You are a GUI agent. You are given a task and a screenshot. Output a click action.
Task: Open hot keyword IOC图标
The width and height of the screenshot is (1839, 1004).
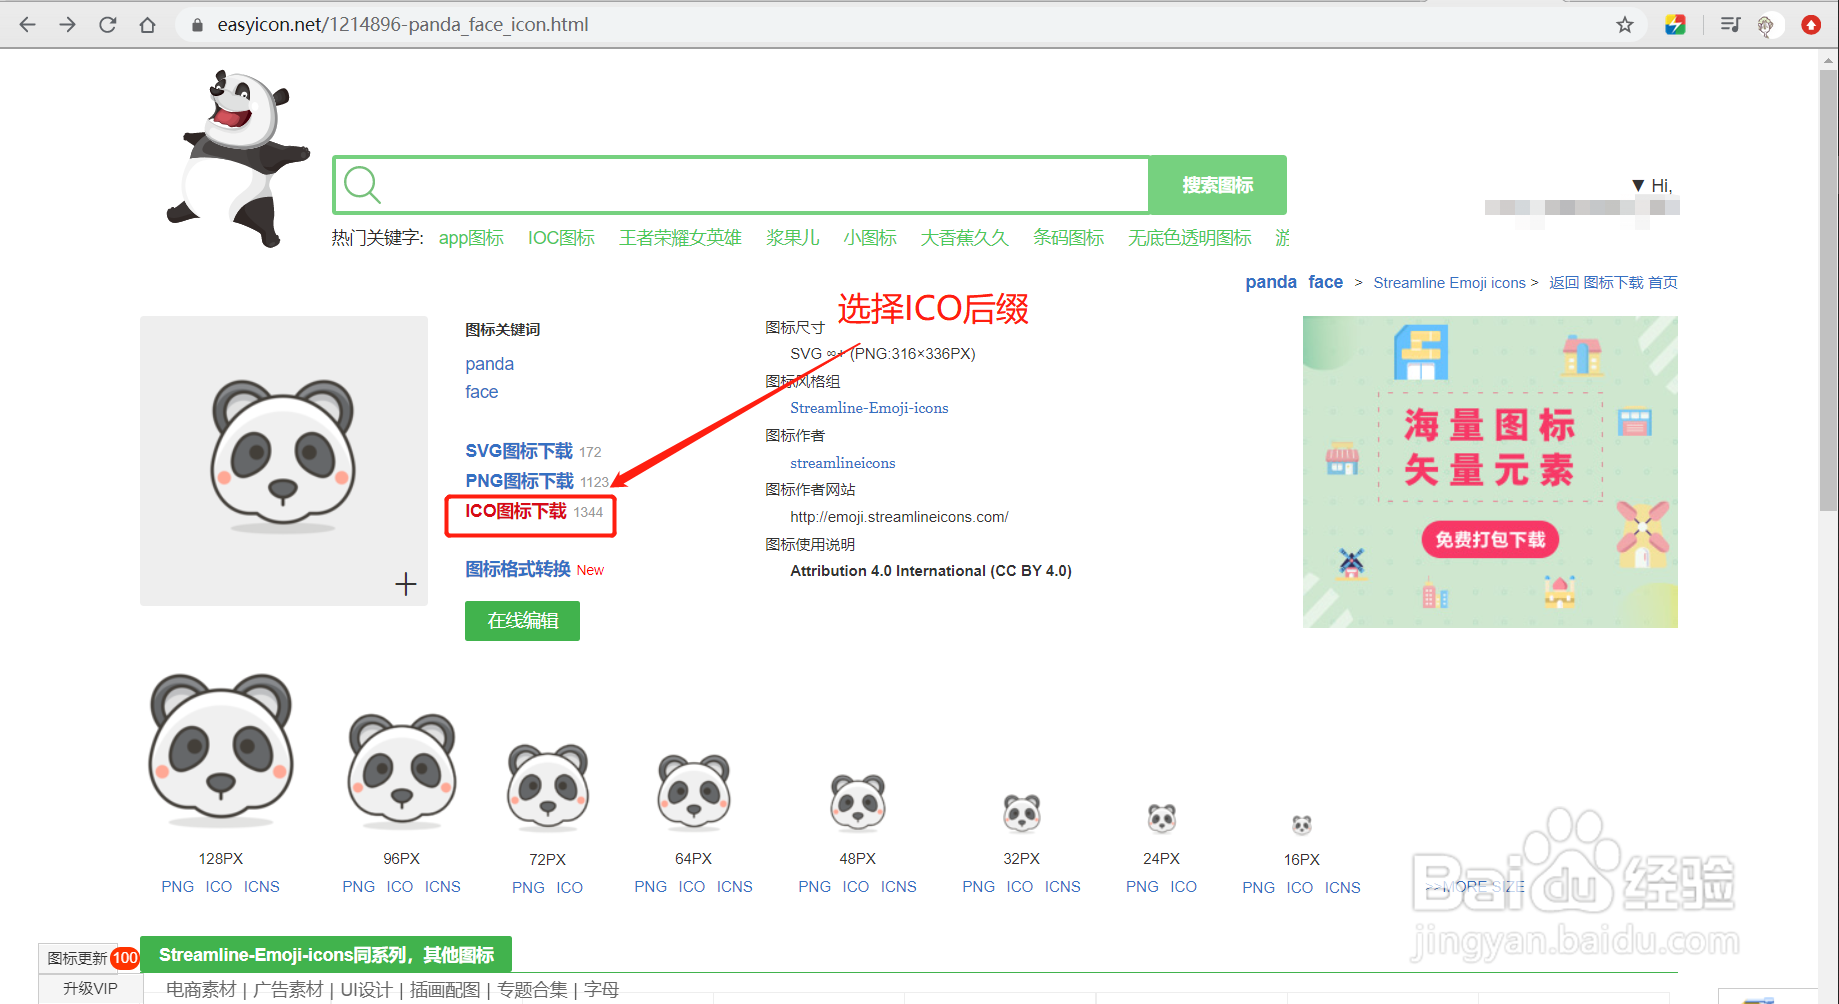(561, 238)
